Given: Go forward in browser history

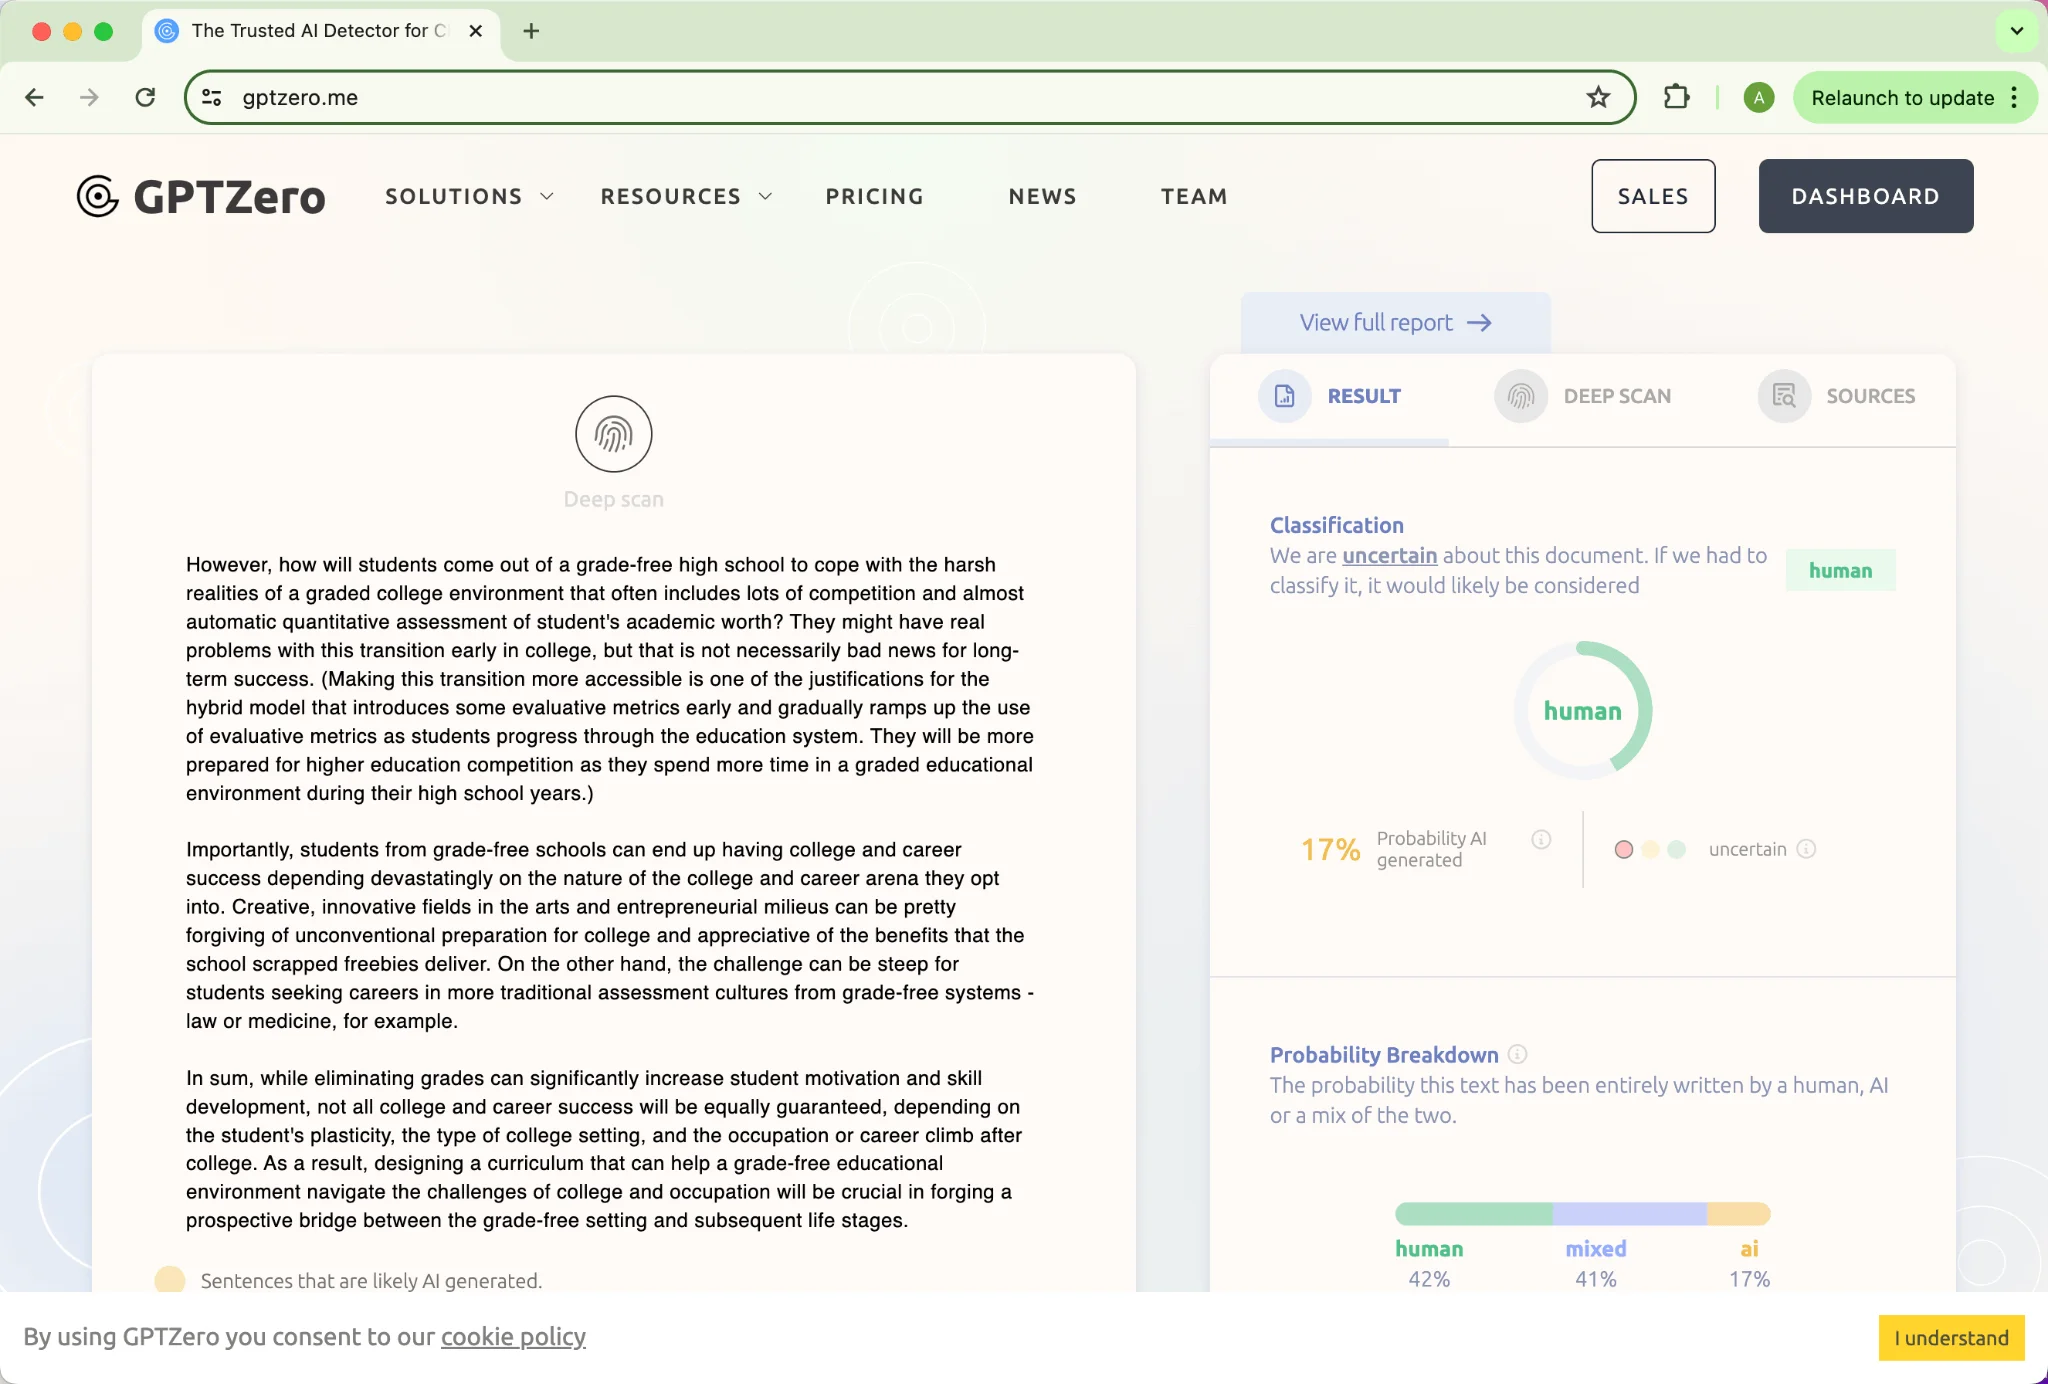Looking at the screenshot, I should coord(89,97).
